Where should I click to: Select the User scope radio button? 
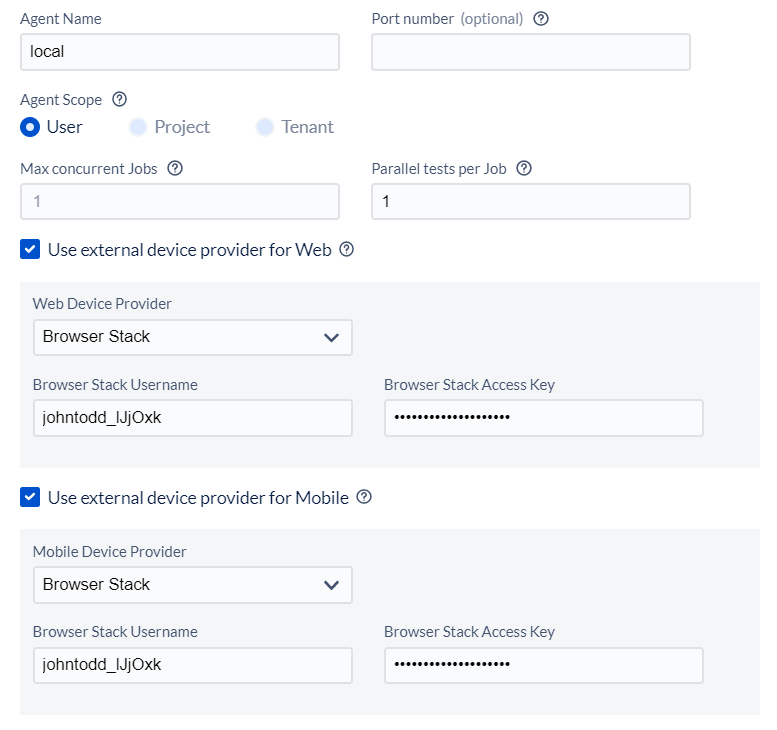pyautogui.click(x=30, y=127)
